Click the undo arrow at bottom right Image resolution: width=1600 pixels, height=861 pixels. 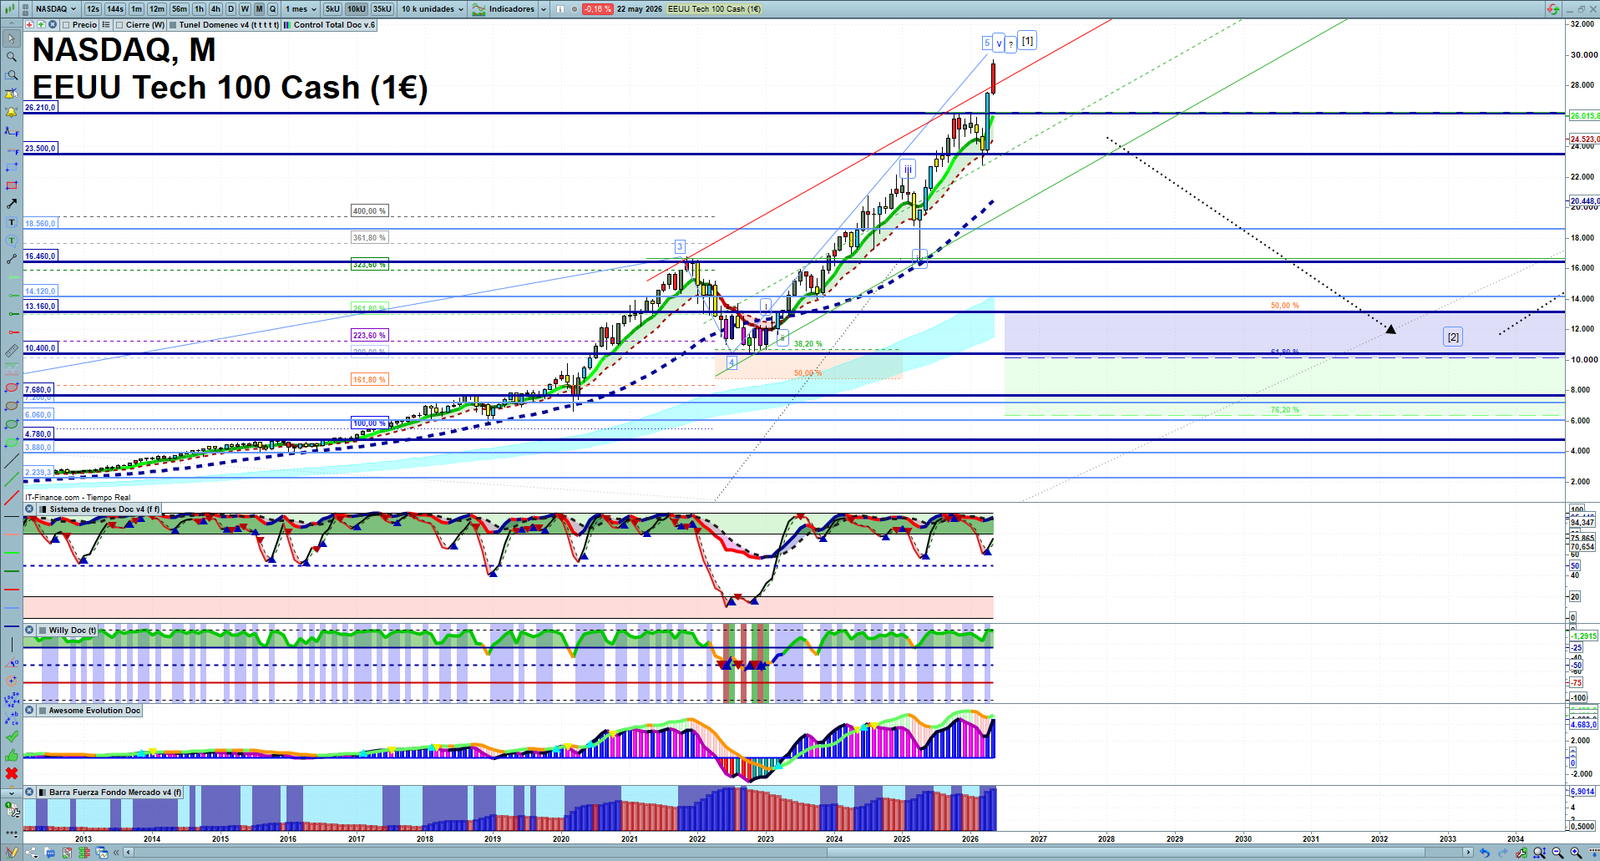[x=1485, y=853]
